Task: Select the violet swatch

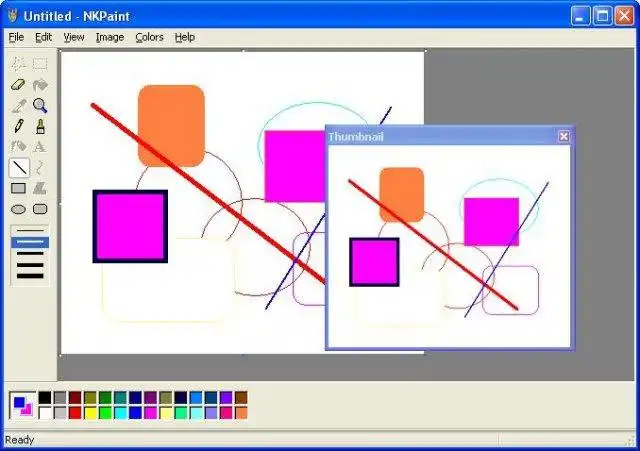Action: click(226, 398)
